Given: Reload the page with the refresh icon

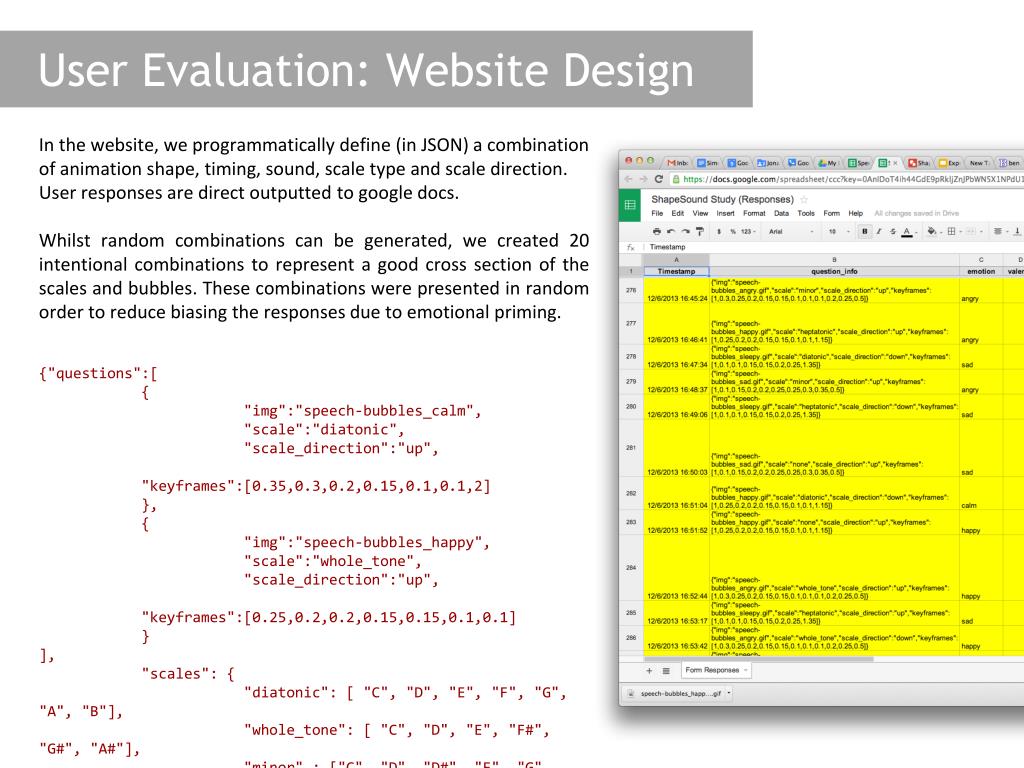Looking at the screenshot, I should point(659,179).
